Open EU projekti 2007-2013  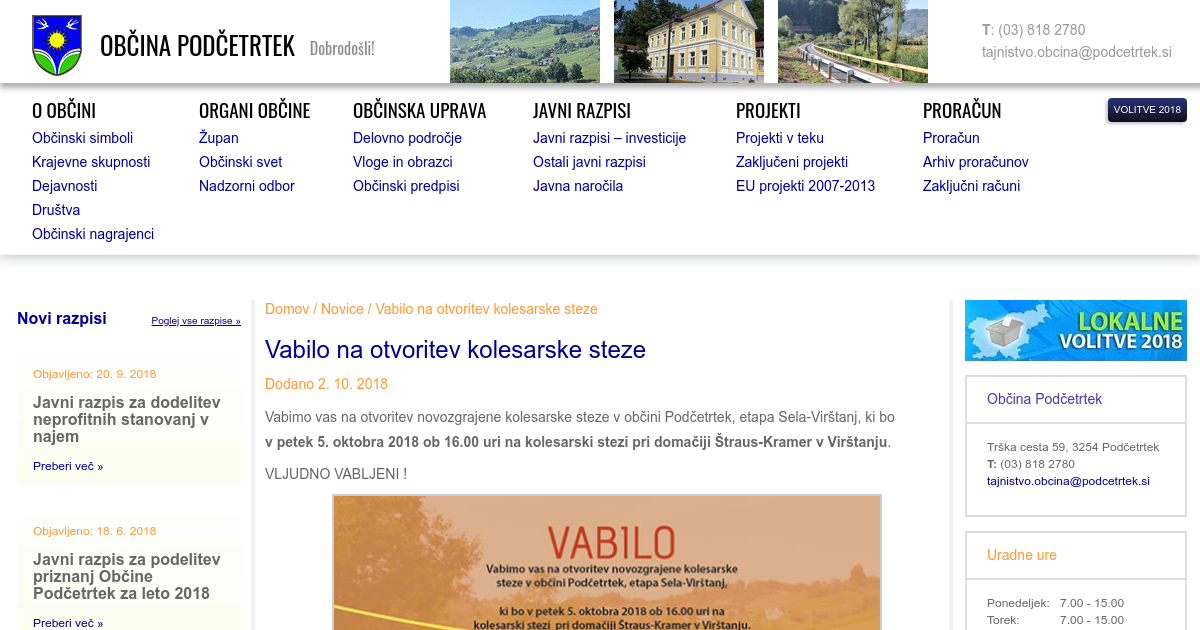(x=805, y=186)
